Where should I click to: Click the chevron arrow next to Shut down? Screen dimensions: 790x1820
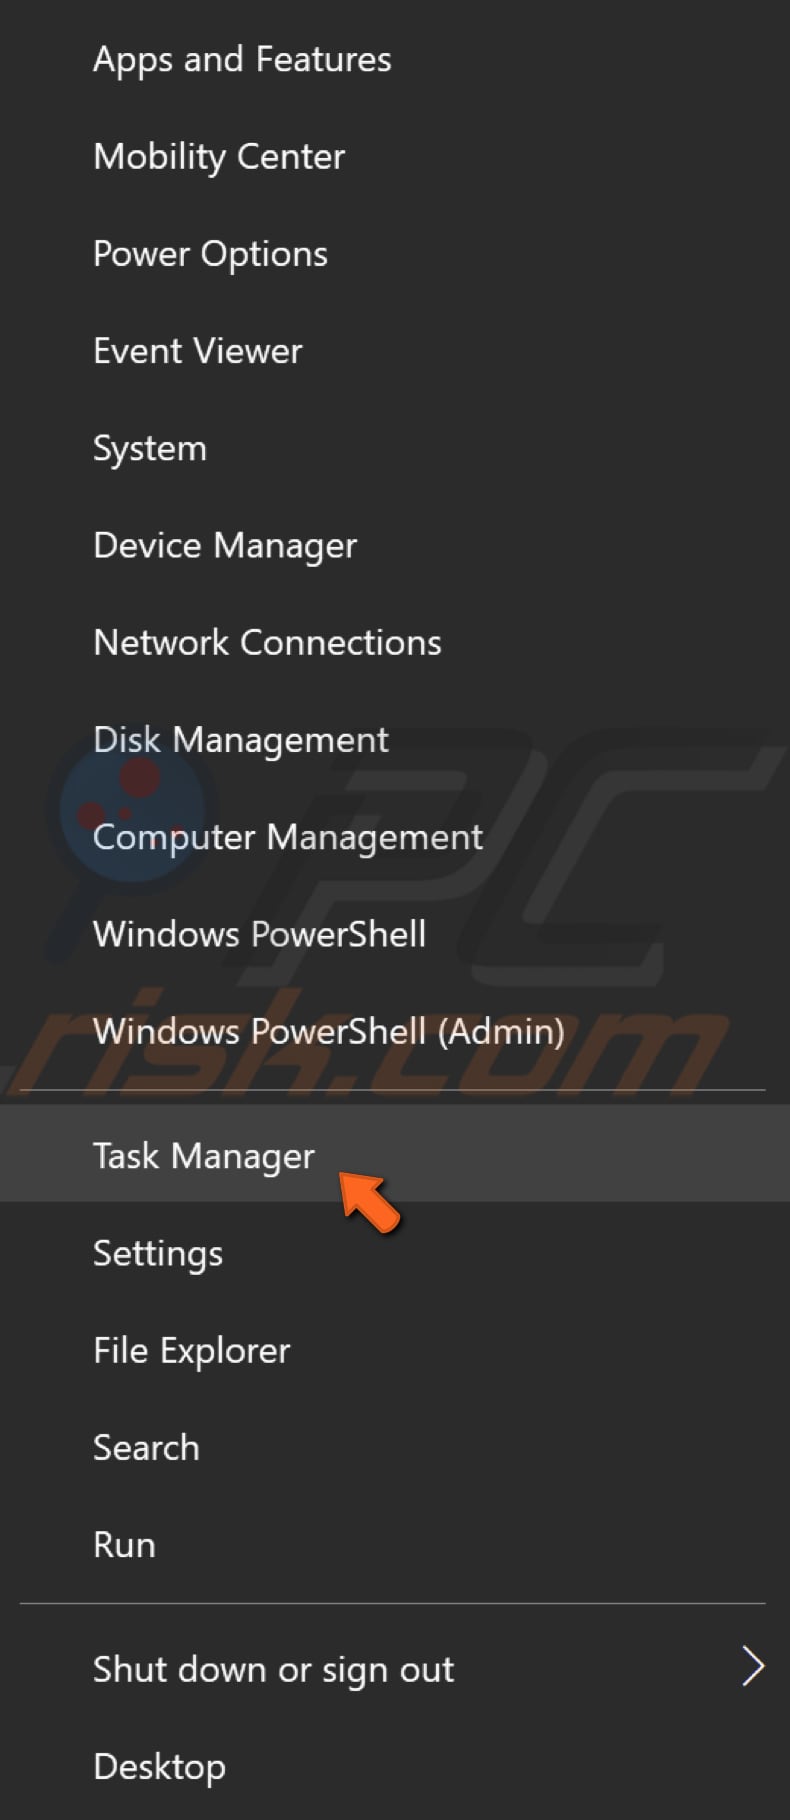(x=753, y=1666)
